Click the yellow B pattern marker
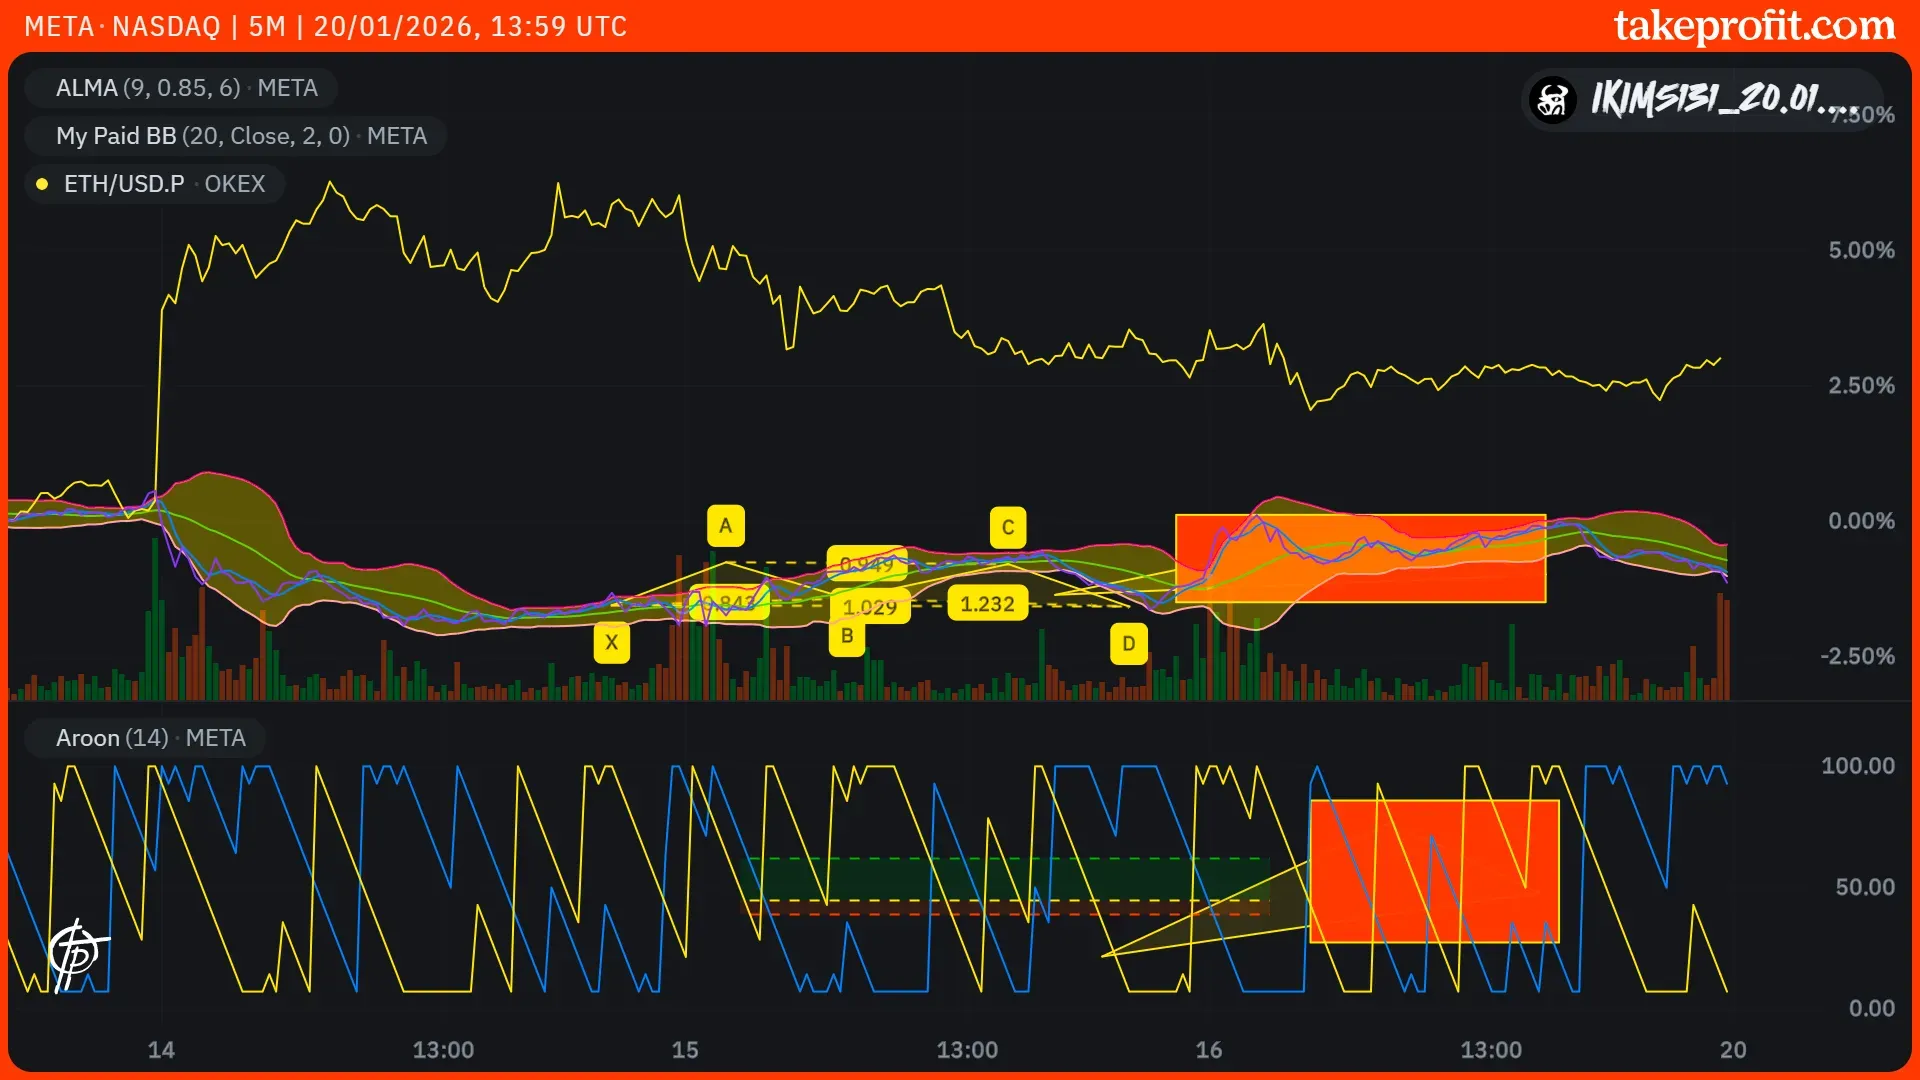 [x=847, y=636]
